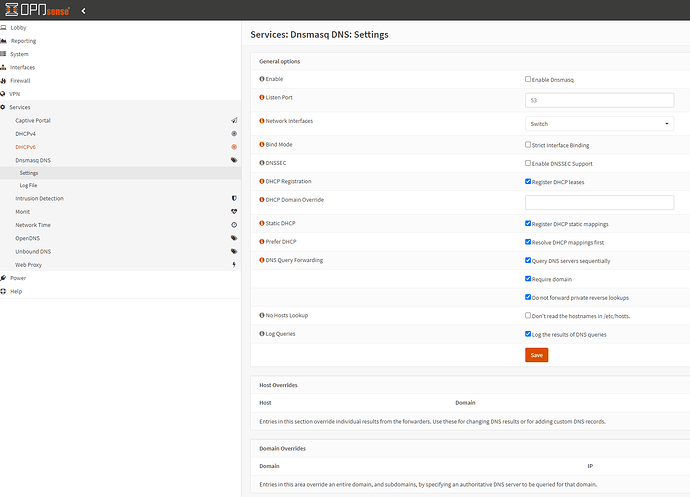Open the Network Interfaces dropdown
The width and height of the screenshot is (690, 497).
599,123
